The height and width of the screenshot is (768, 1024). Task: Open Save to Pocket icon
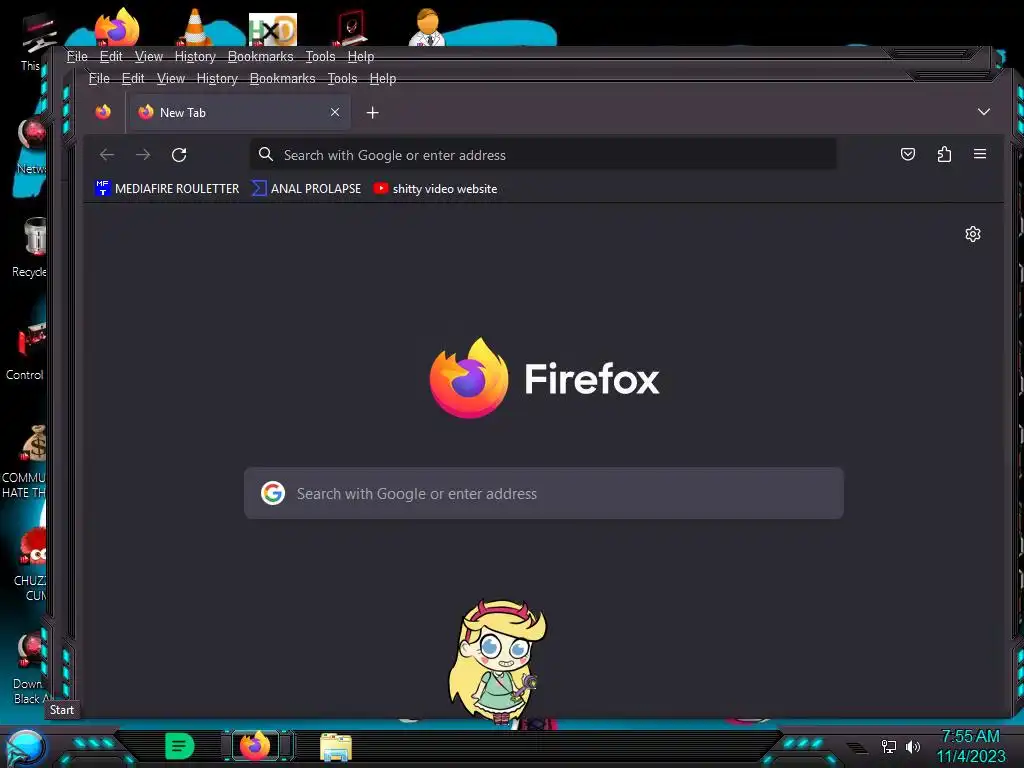(x=908, y=154)
